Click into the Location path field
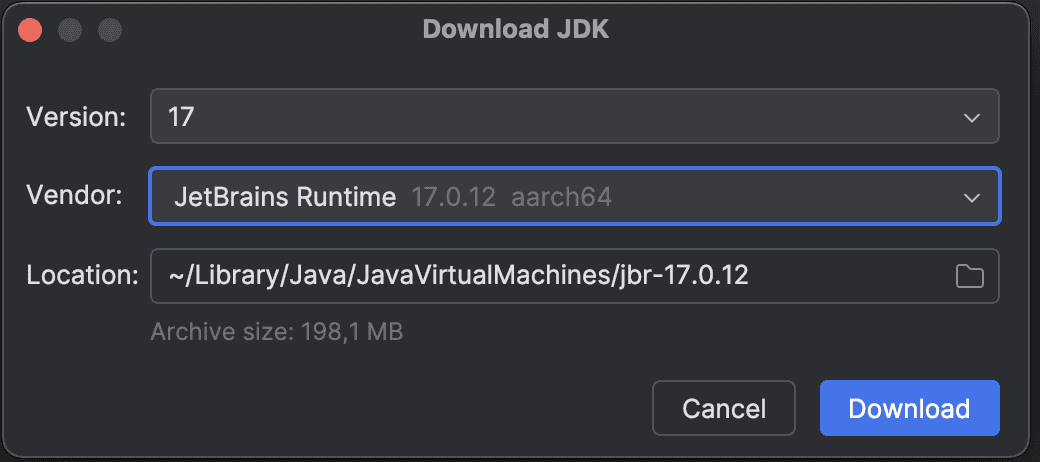 tap(574, 276)
